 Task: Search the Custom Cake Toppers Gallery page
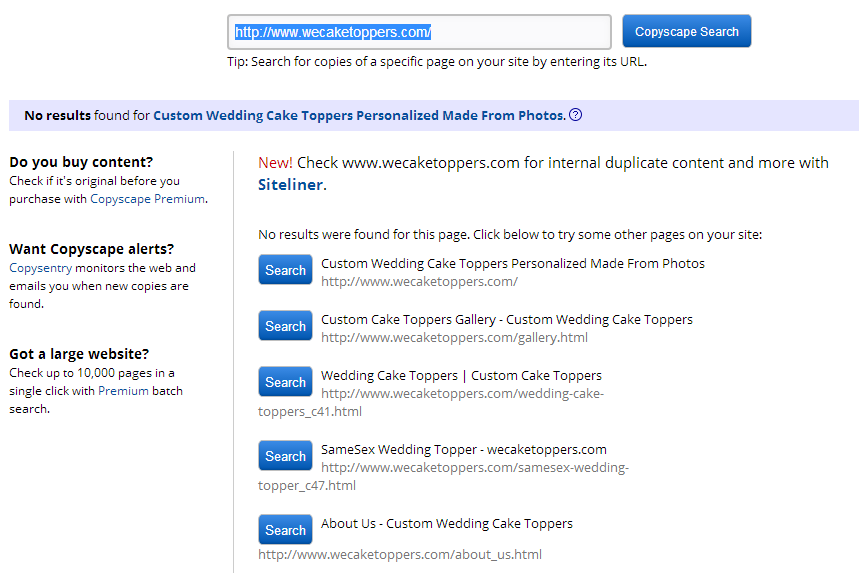click(285, 325)
